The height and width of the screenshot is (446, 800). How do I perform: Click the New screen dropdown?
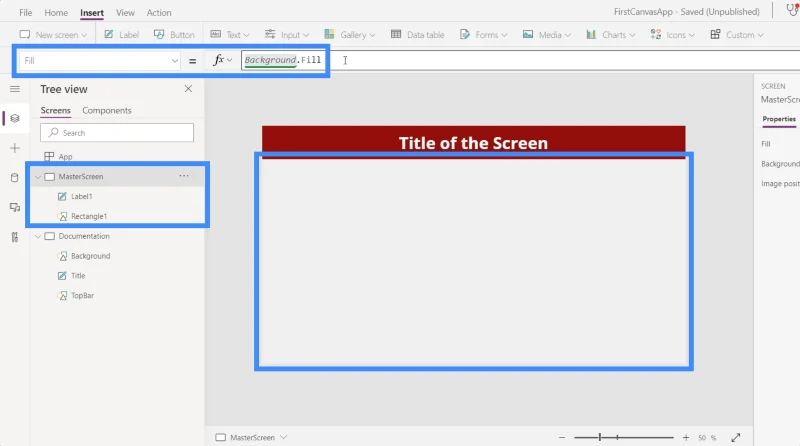tap(53, 35)
